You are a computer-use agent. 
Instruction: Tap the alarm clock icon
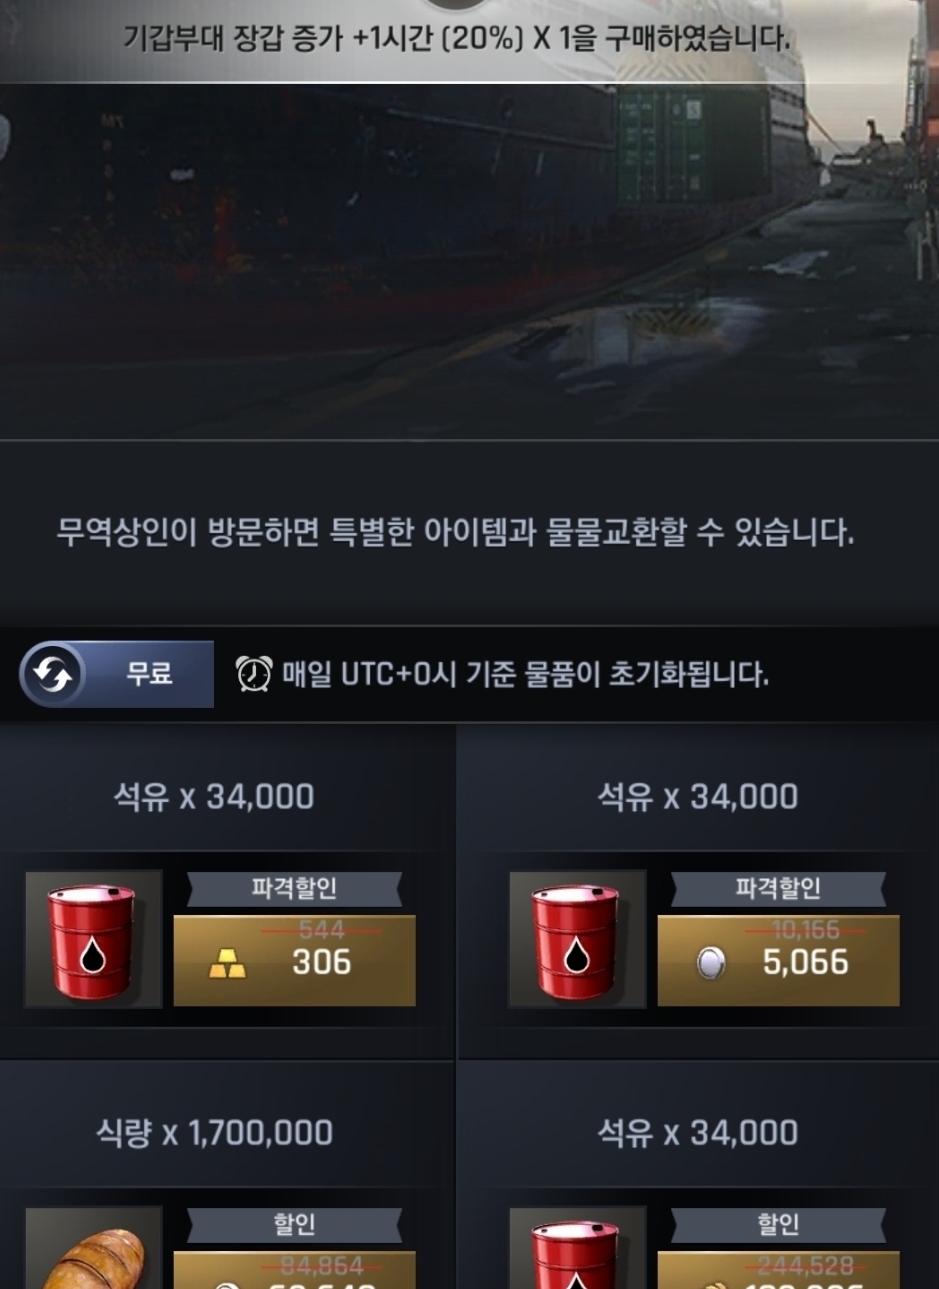point(253,674)
